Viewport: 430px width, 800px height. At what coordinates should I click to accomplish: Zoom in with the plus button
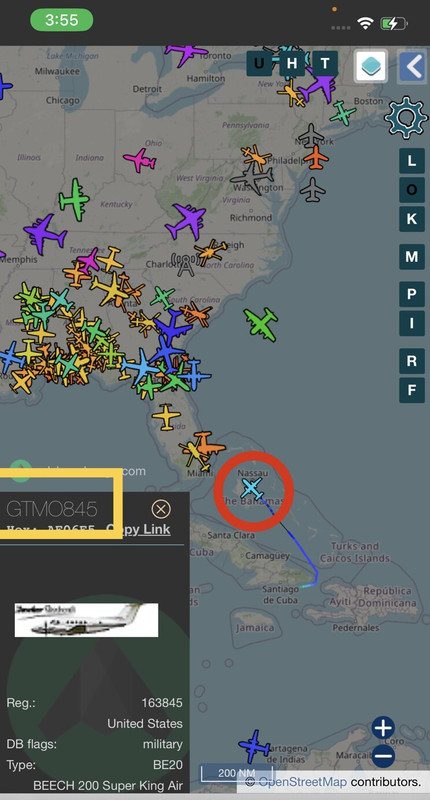(383, 728)
